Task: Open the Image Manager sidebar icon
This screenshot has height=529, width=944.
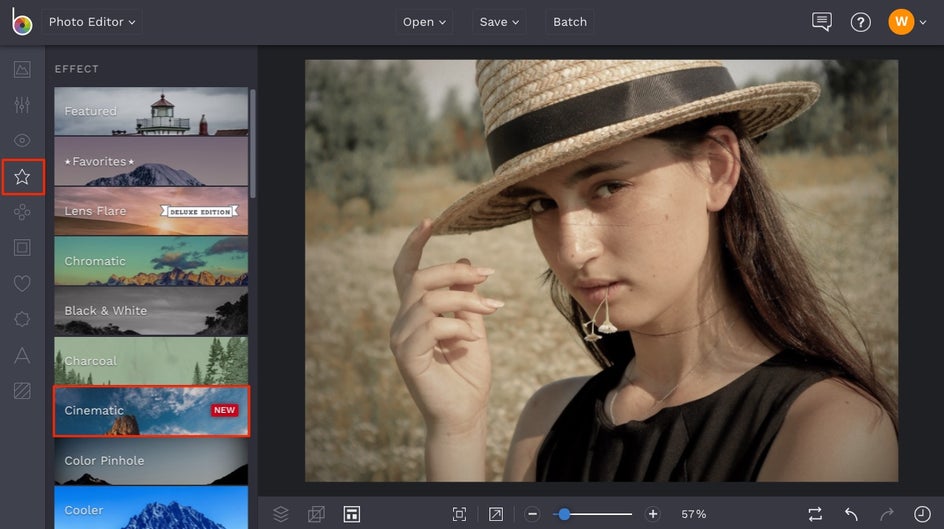Action: click(22, 69)
